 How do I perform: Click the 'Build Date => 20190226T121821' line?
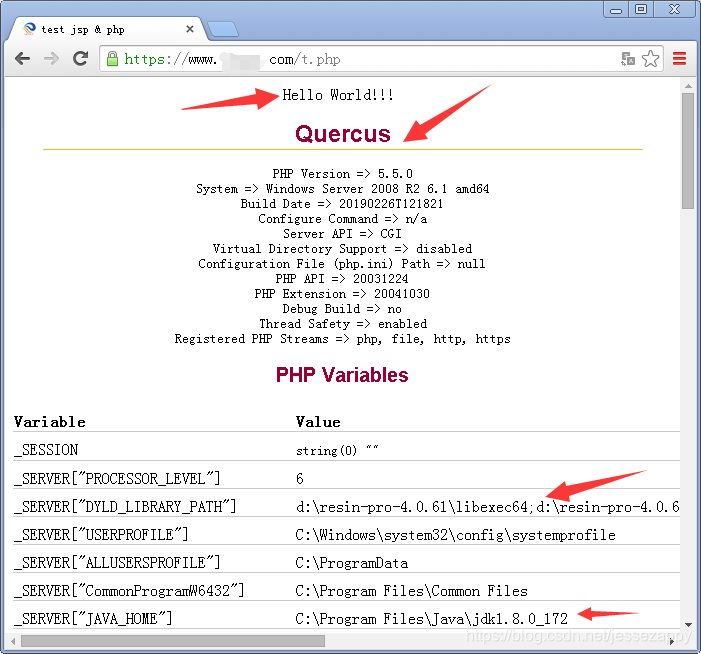(342, 204)
